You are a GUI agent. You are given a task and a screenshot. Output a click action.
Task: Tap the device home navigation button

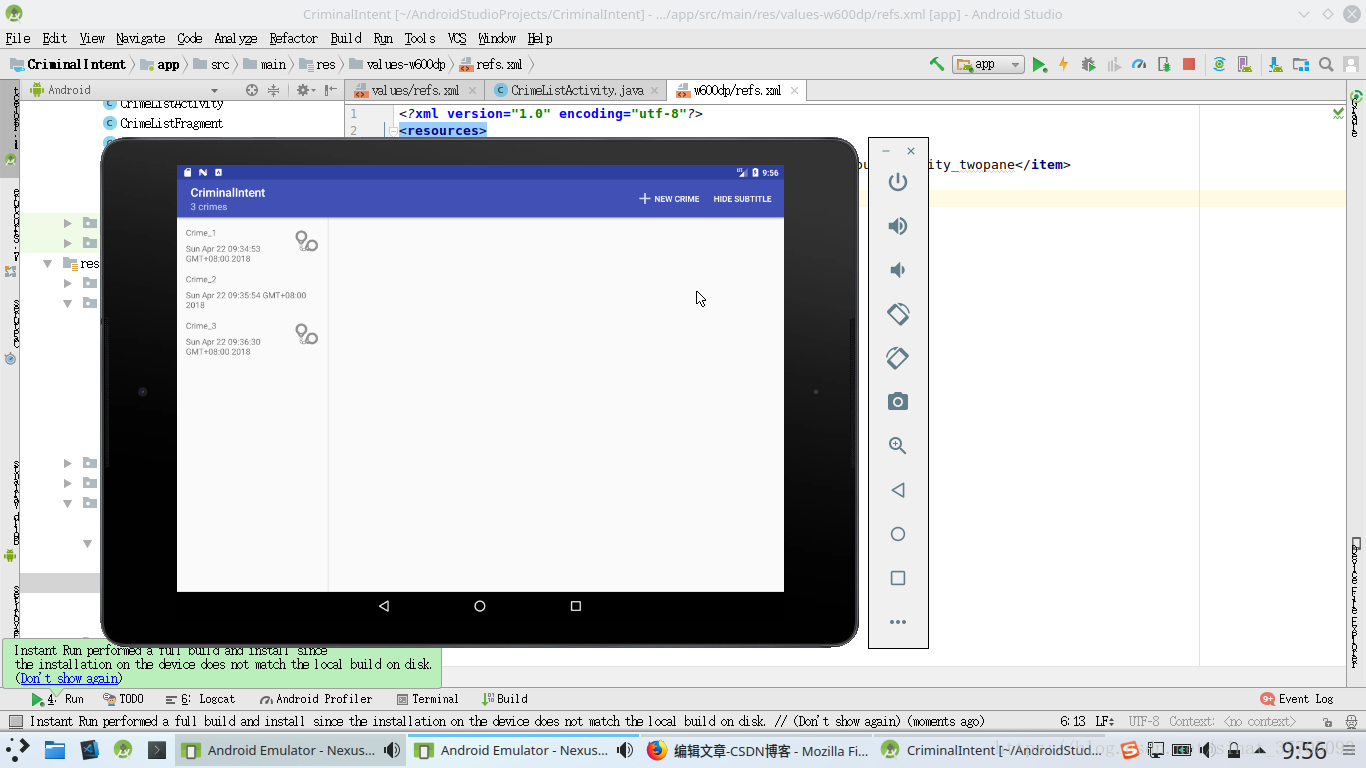tap(480, 606)
